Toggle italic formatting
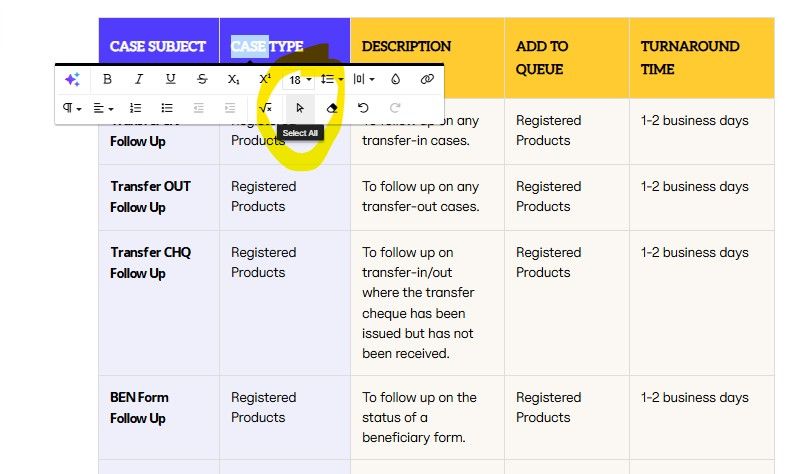The image size is (798, 474). 139,79
